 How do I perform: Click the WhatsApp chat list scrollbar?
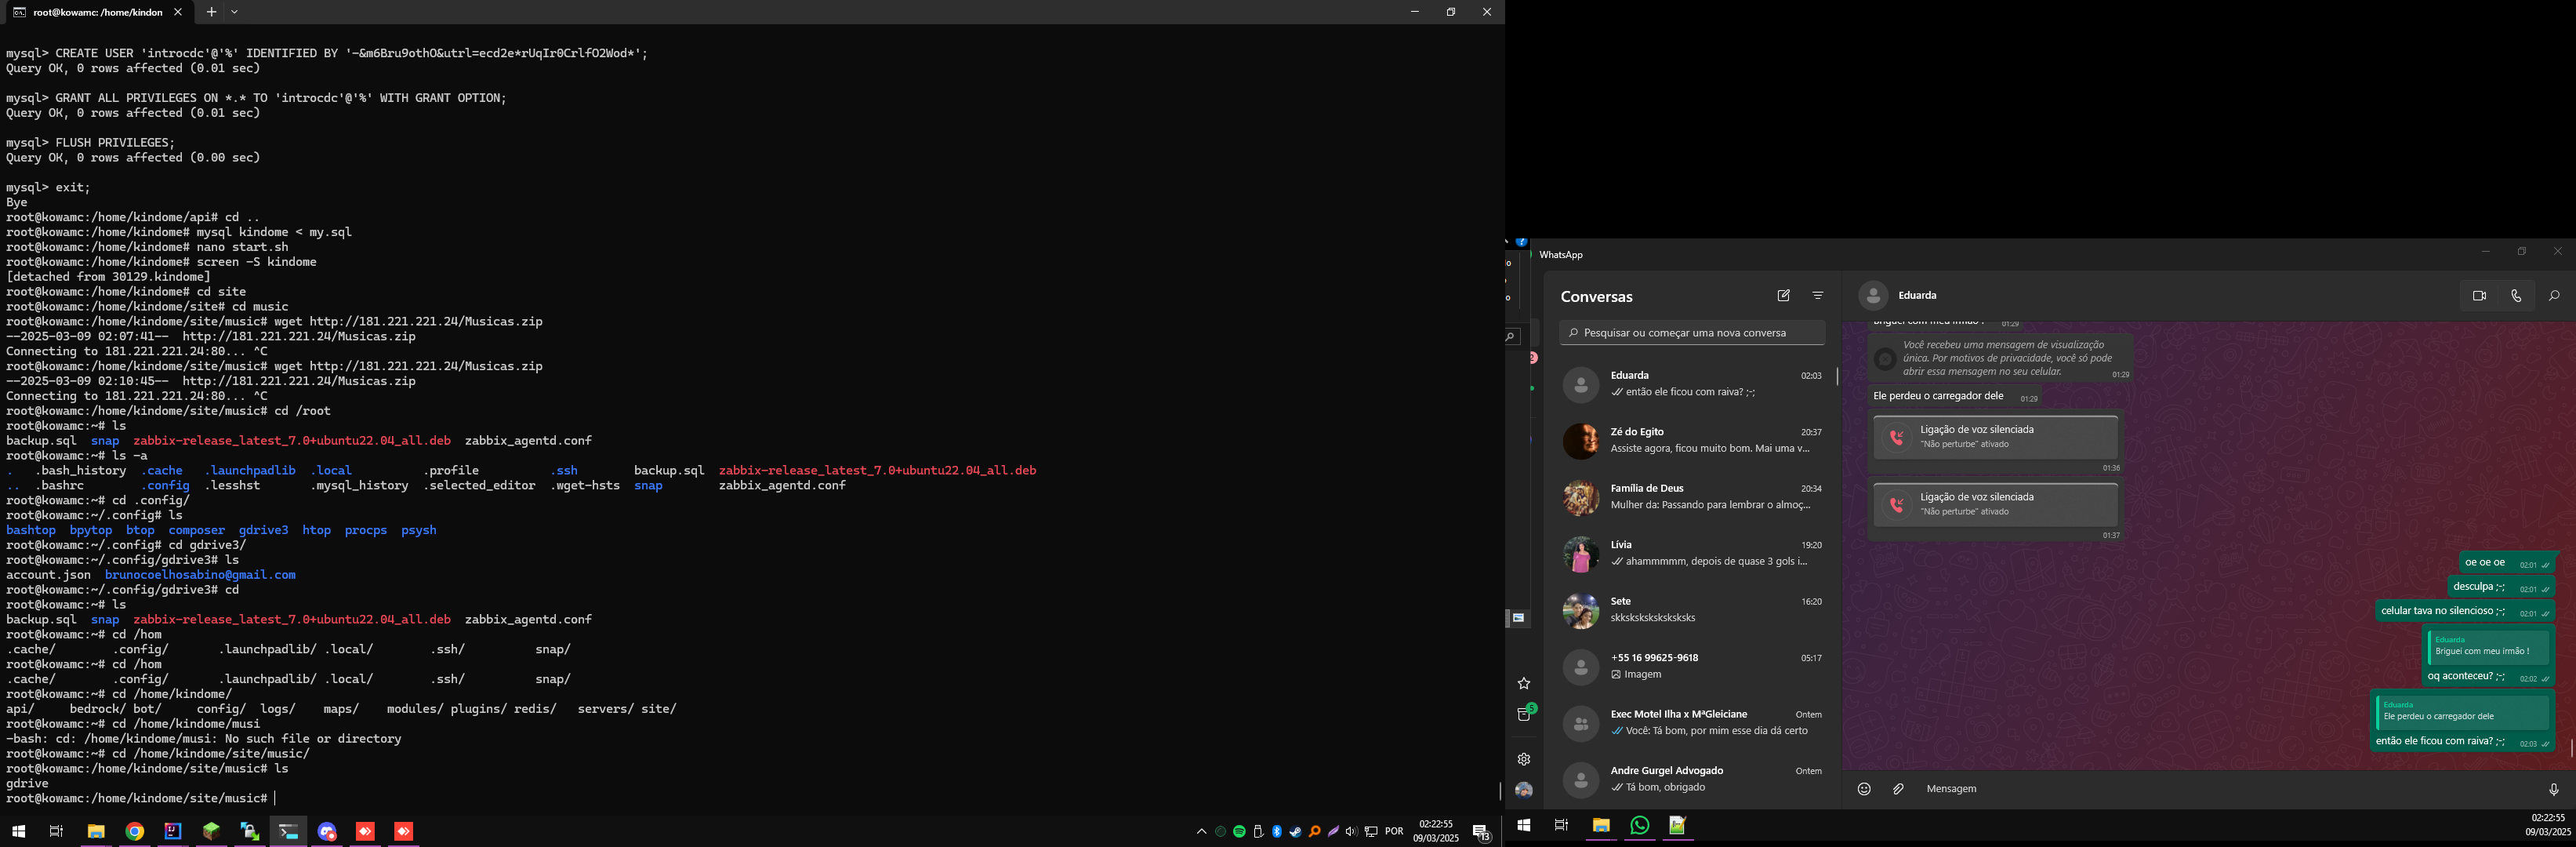tap(1837, 377)
